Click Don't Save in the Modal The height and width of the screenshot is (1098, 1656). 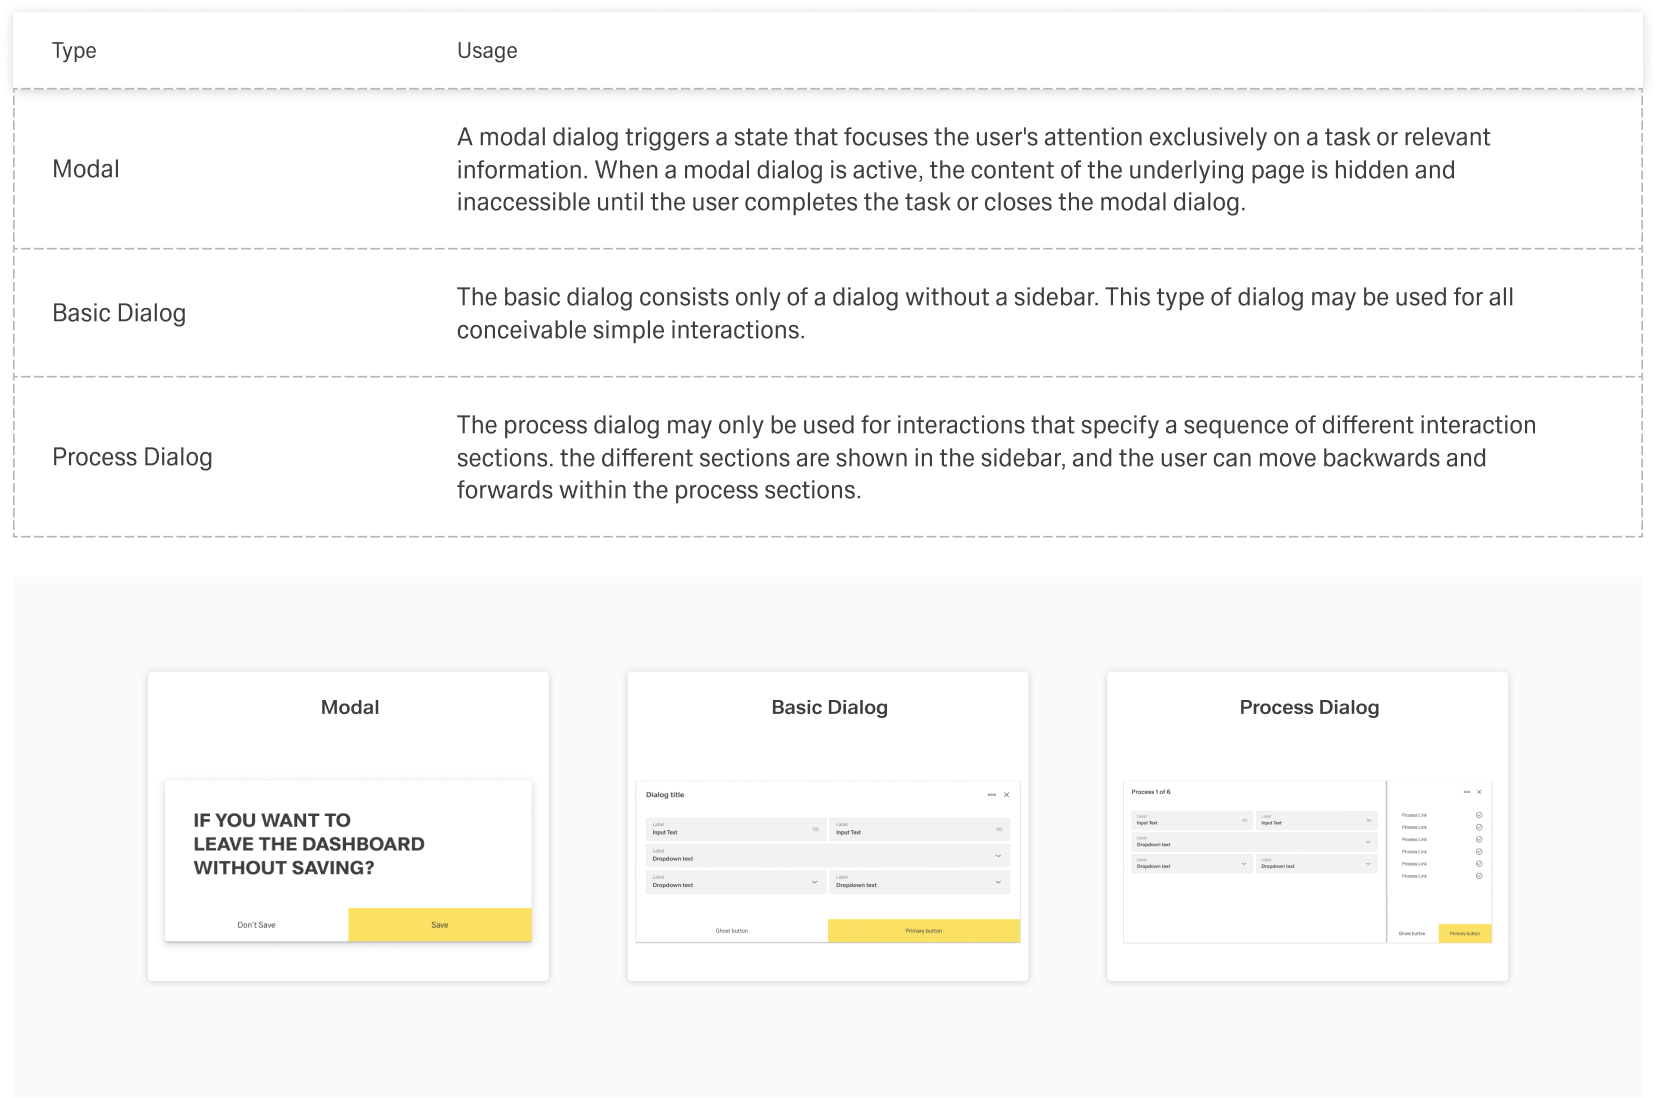click(256, 925)
